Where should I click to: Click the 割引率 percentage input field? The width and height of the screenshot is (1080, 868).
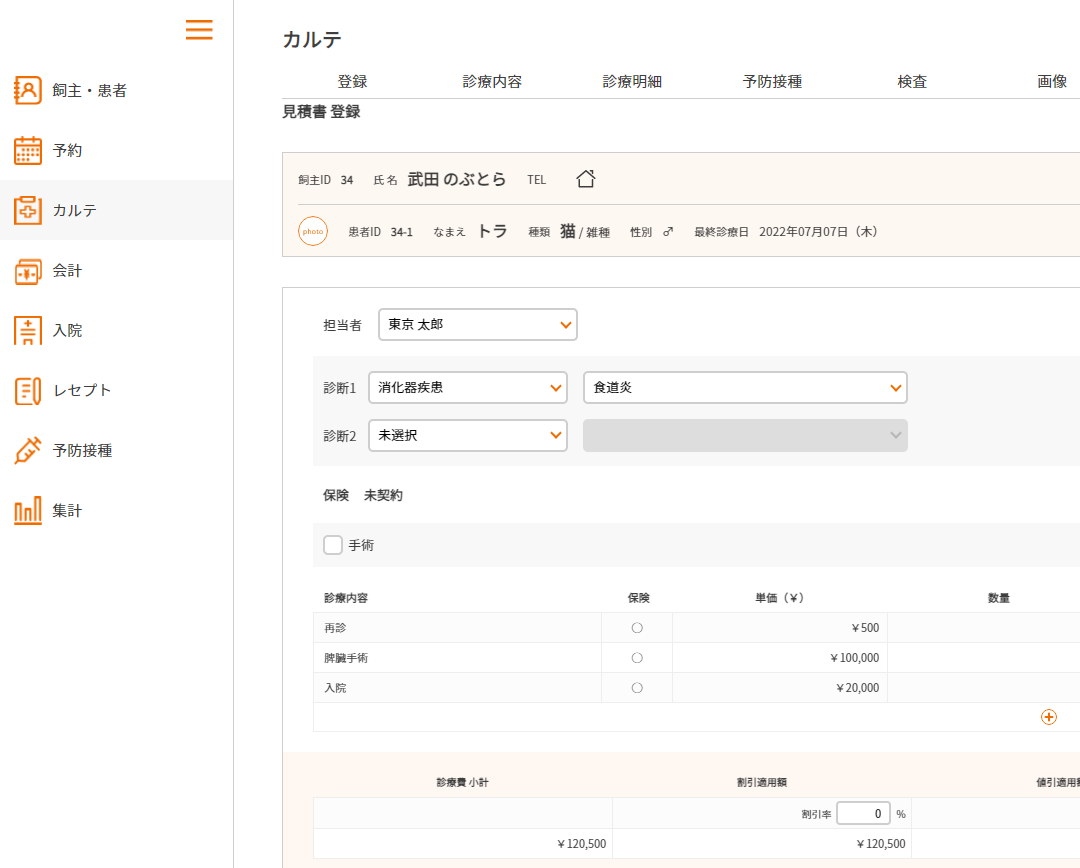tap(863, 814)
